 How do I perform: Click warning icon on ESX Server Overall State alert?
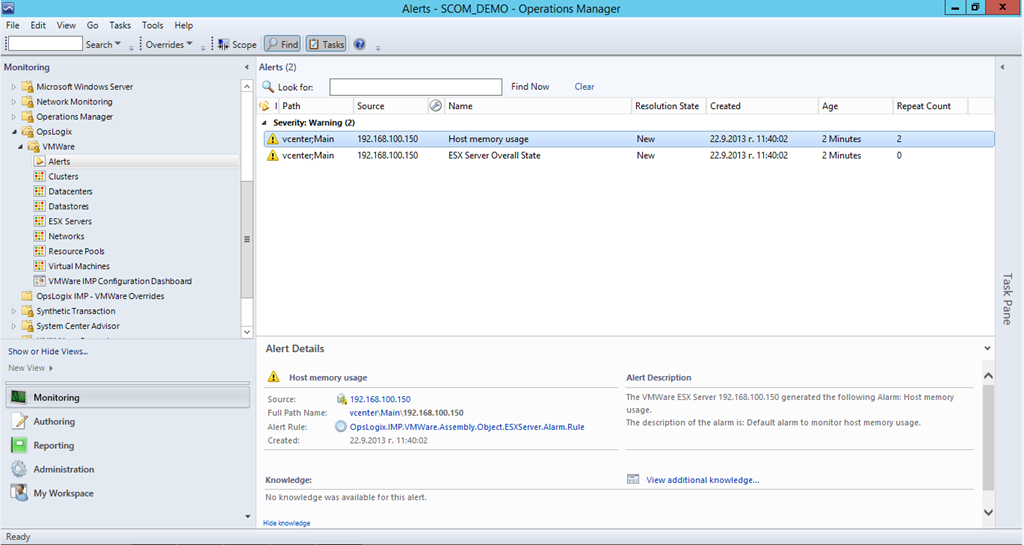click(271, 156)
